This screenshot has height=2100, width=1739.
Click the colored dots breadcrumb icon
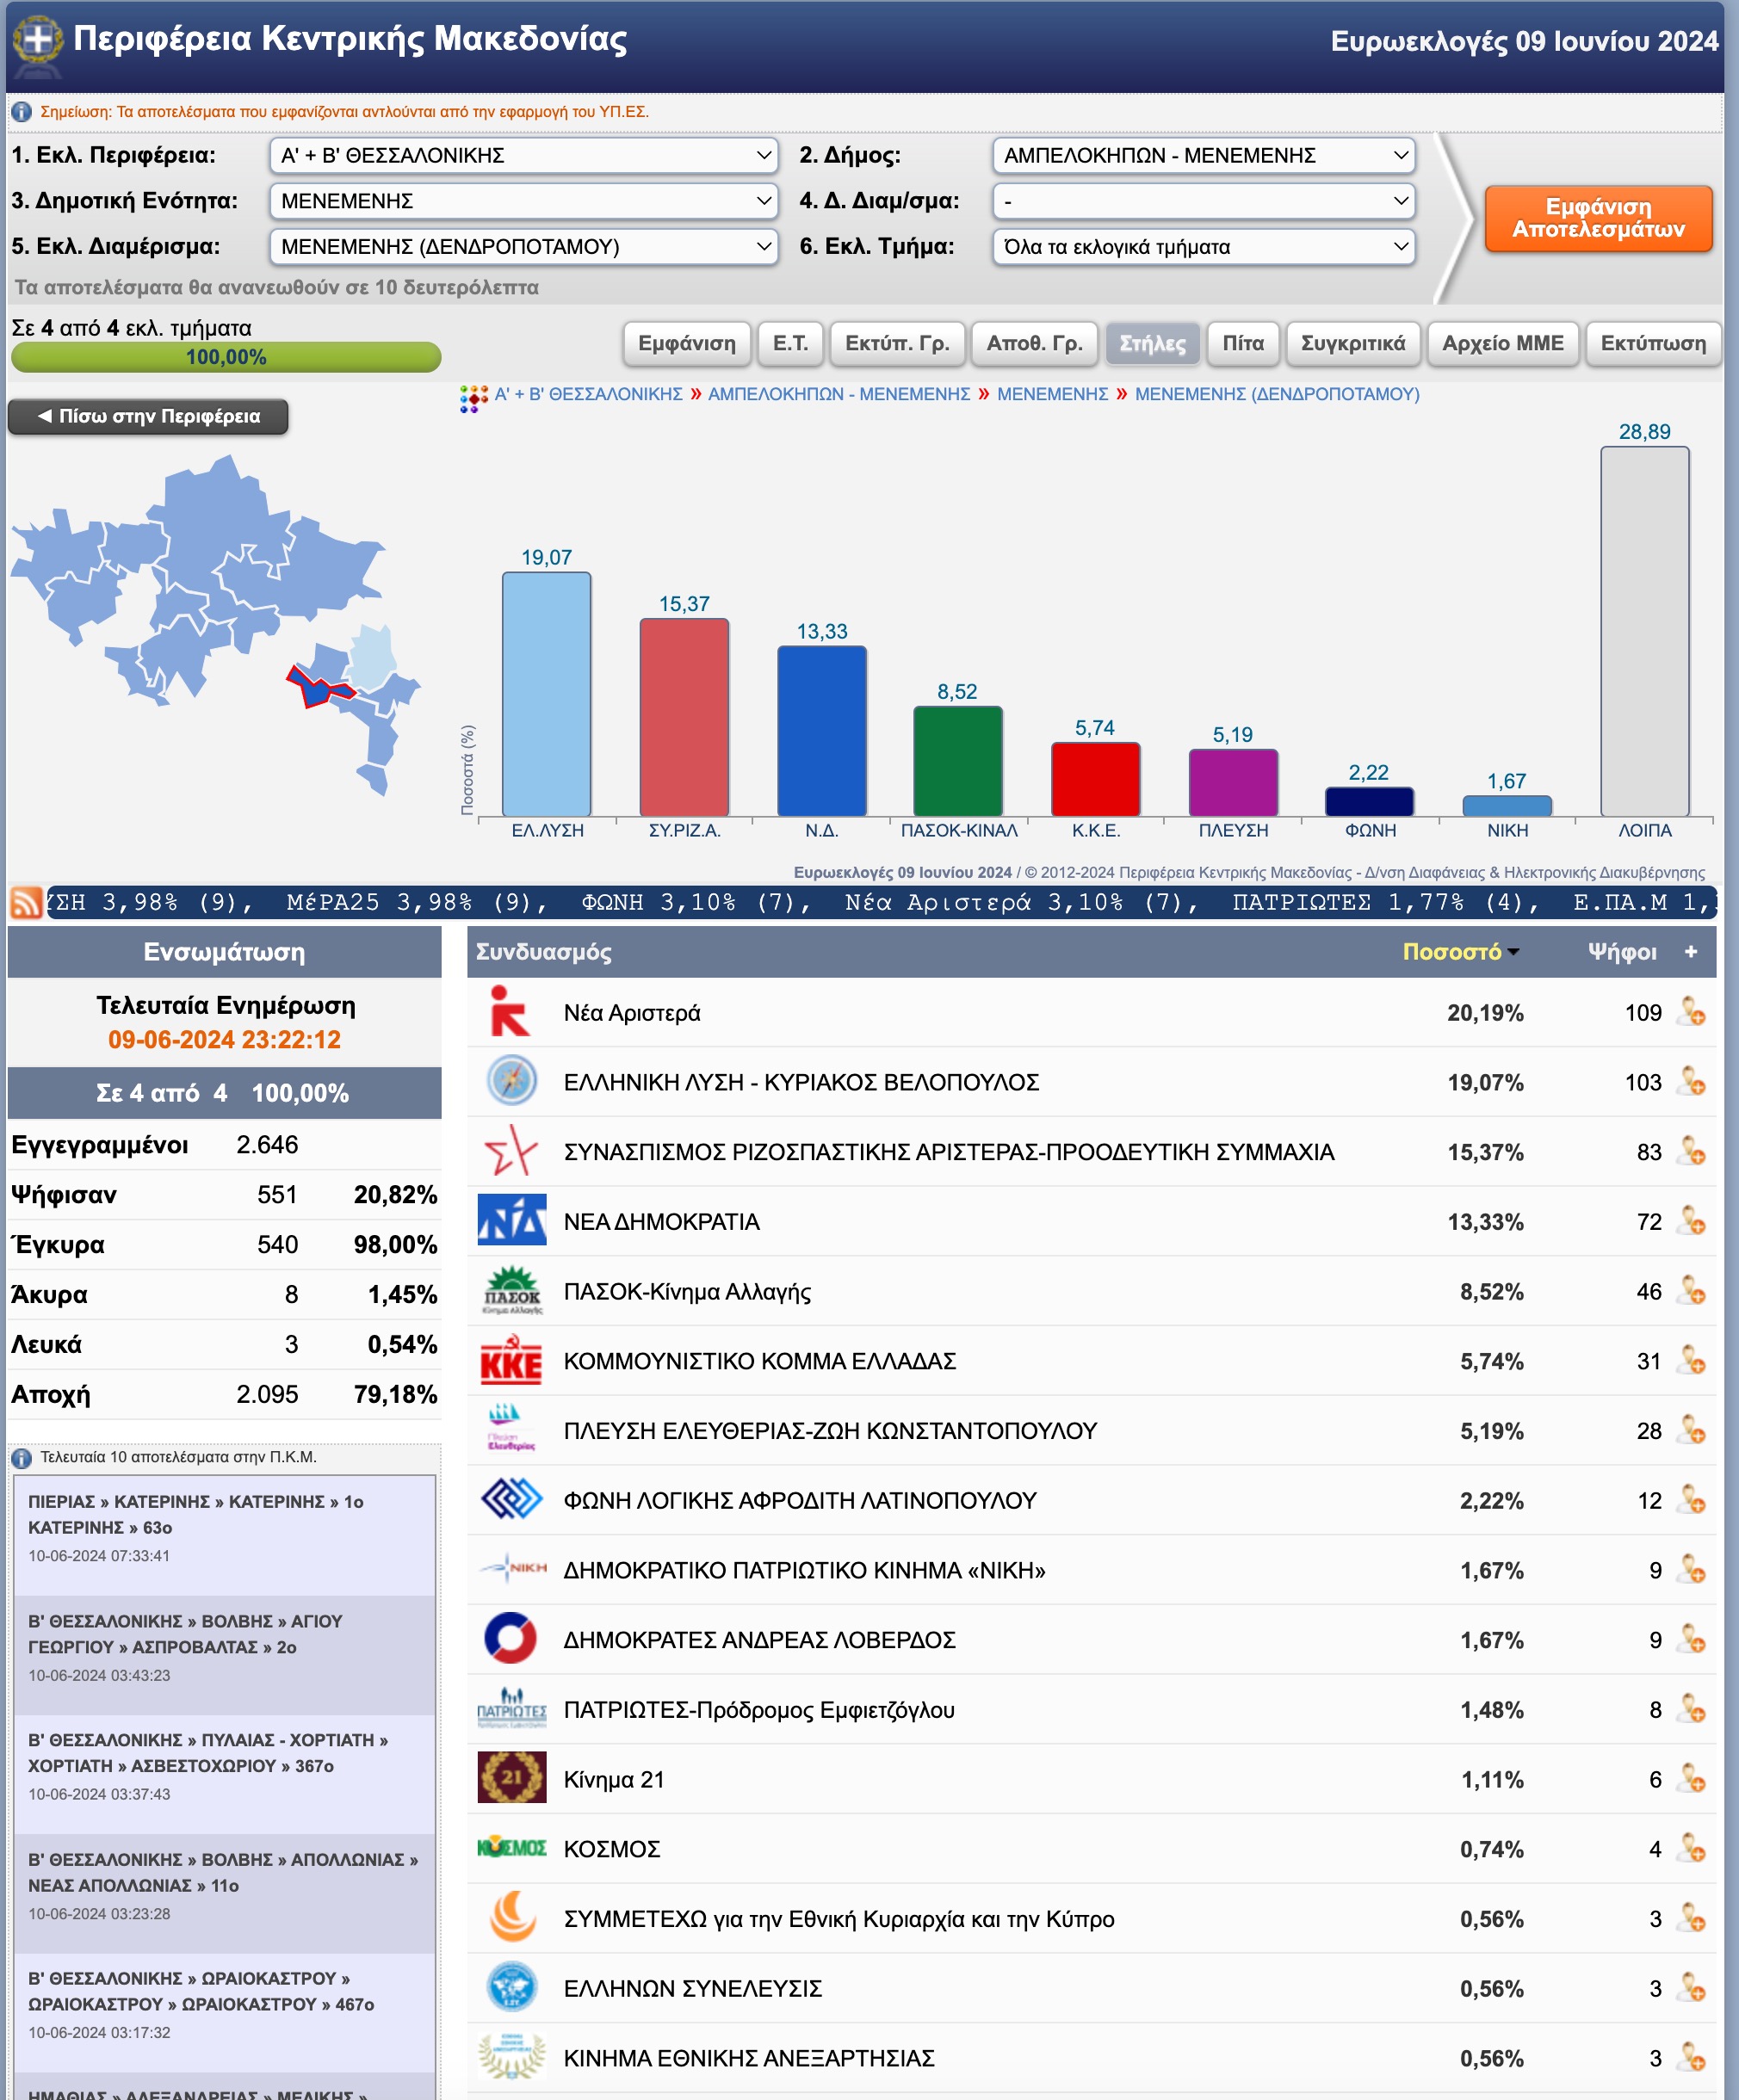coord(473,398)
